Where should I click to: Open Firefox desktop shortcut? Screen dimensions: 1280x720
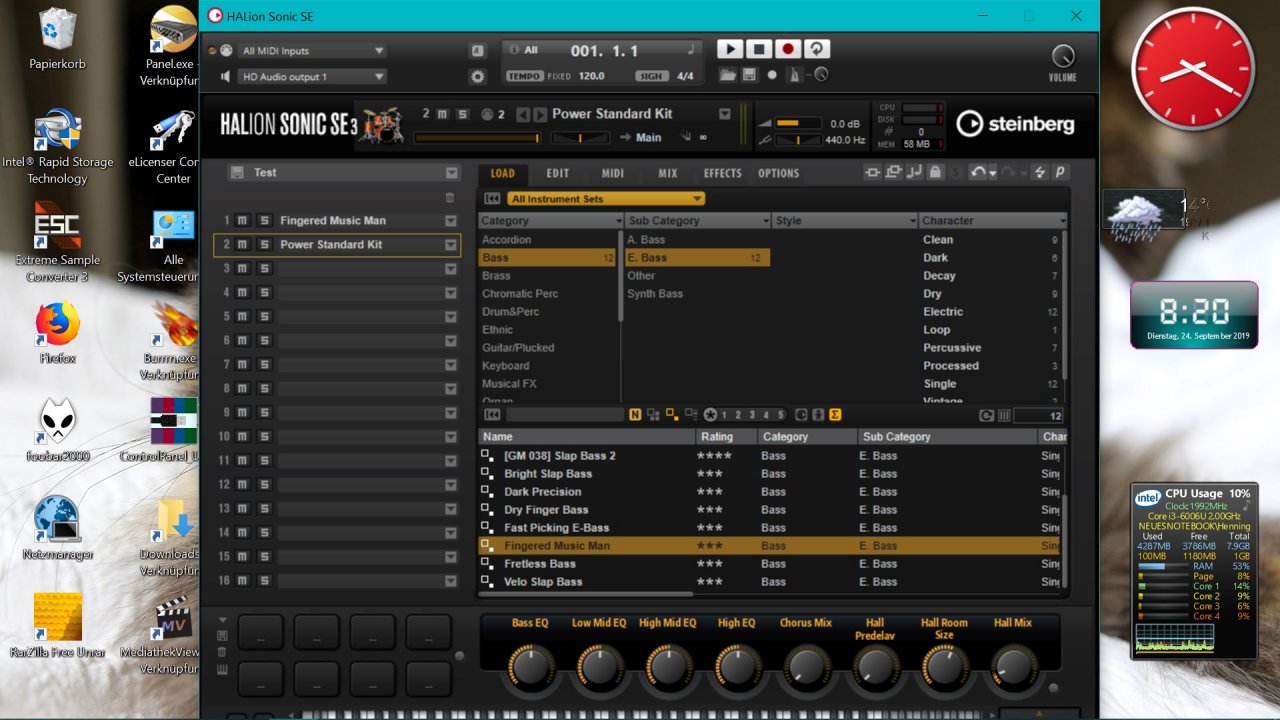[x=57, y=333]
